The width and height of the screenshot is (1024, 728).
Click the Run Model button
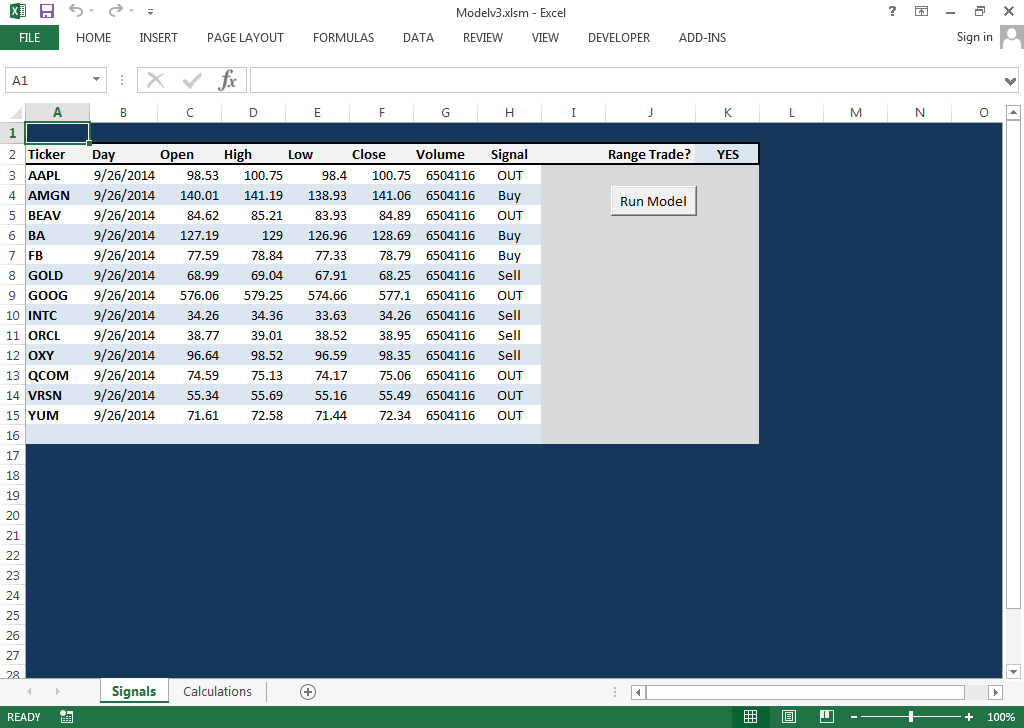point(653,201)
